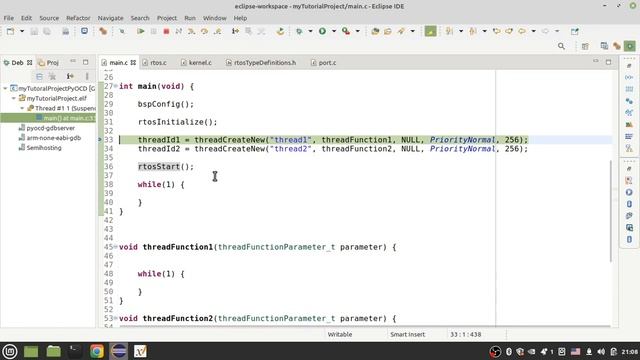
Task: Click the New file toolbar icon
Action: 11,31
